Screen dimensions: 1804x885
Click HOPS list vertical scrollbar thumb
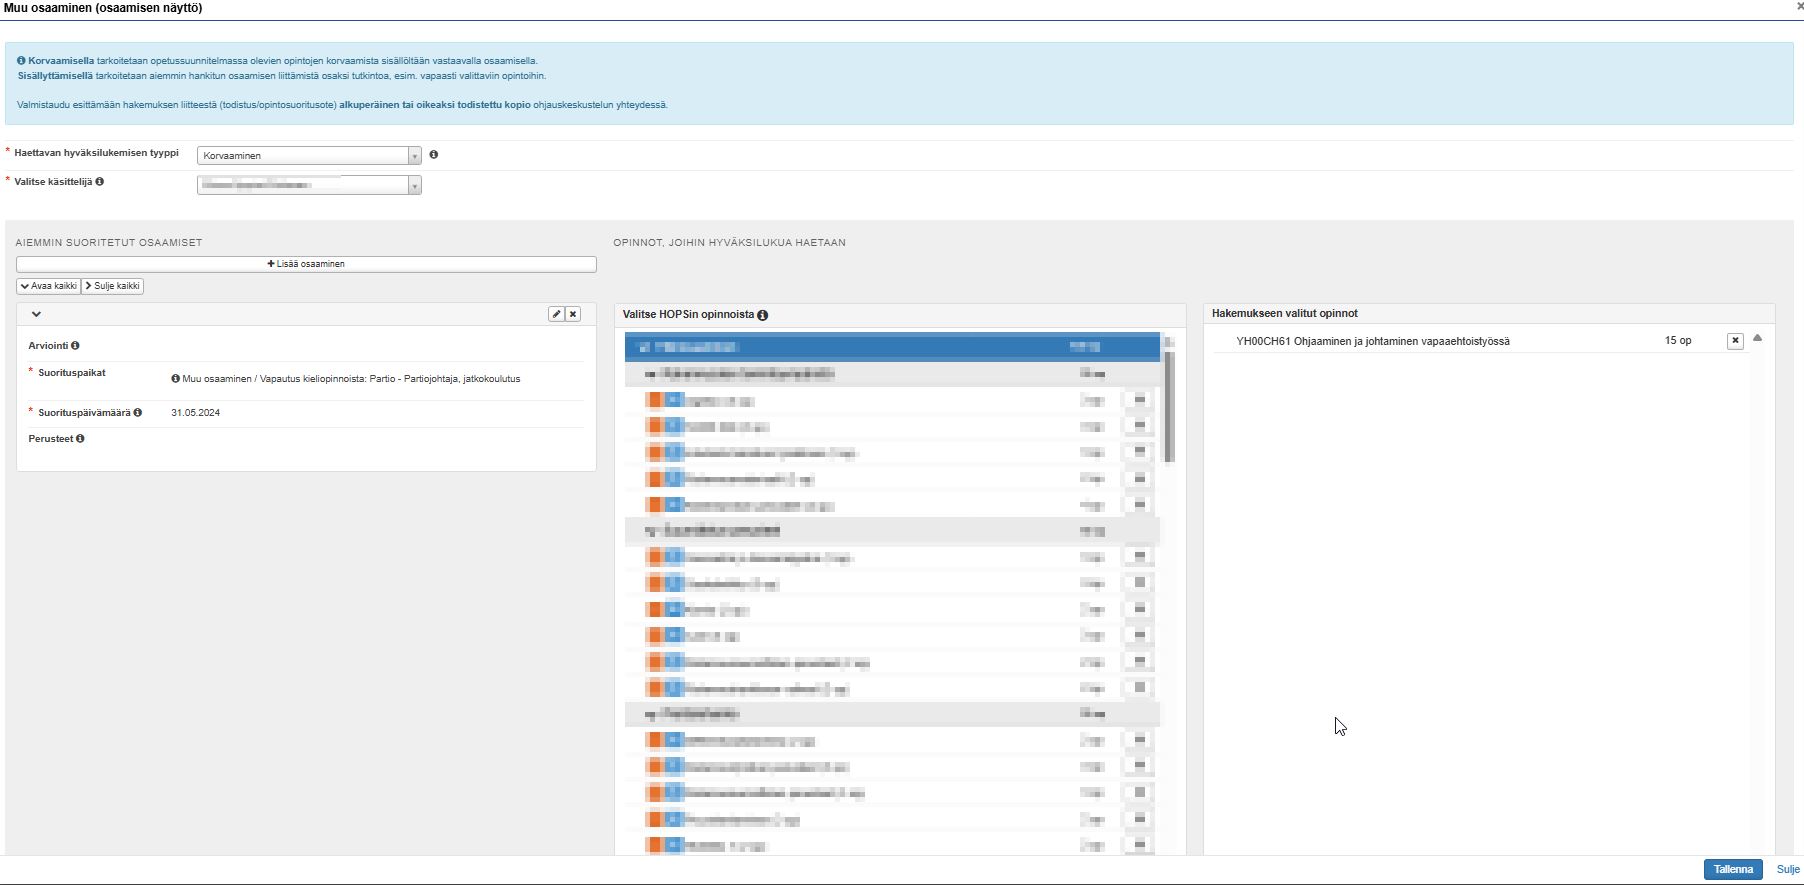click(x=1169, y=407)
